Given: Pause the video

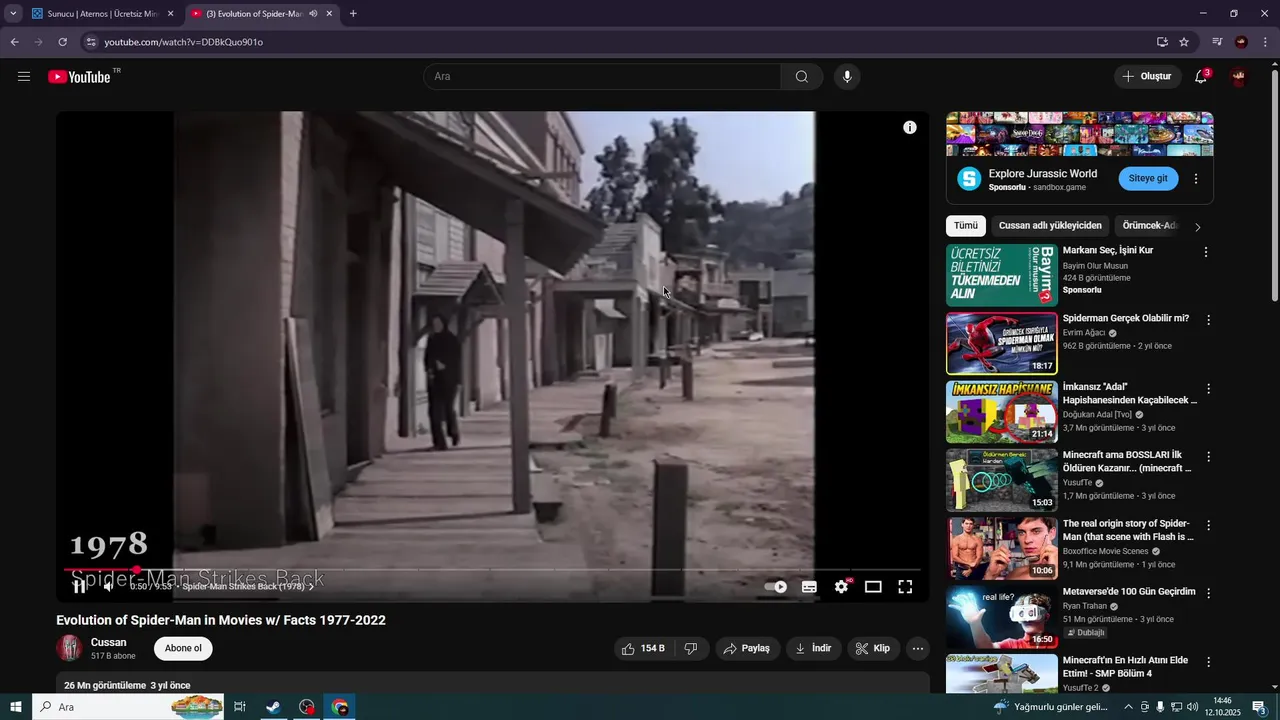Looking at the screenshot, I should (x=79, y=587).
